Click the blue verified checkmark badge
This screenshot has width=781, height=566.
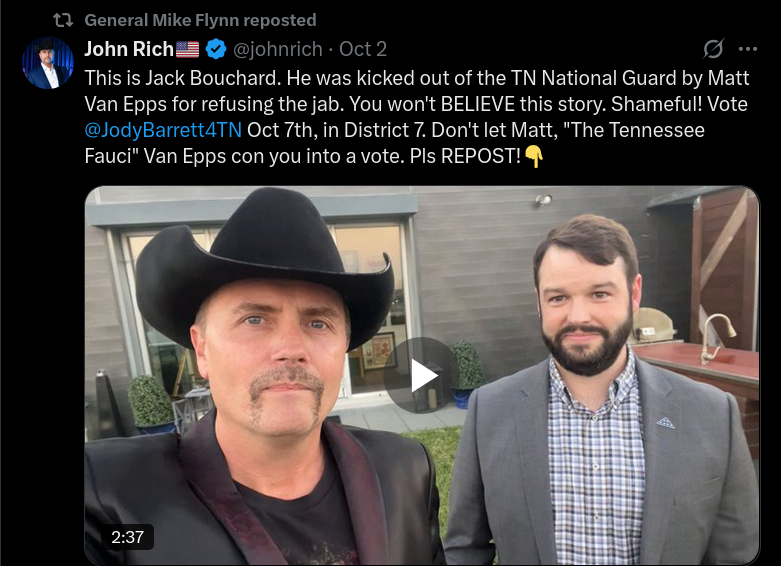[x=215, y=49]
